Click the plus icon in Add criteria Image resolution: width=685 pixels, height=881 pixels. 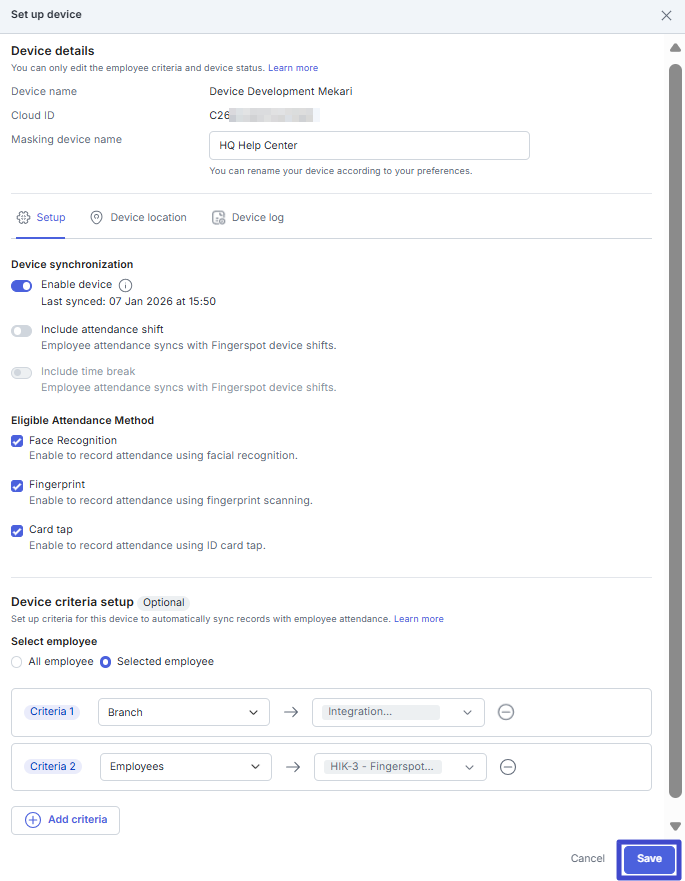point(33,820)
